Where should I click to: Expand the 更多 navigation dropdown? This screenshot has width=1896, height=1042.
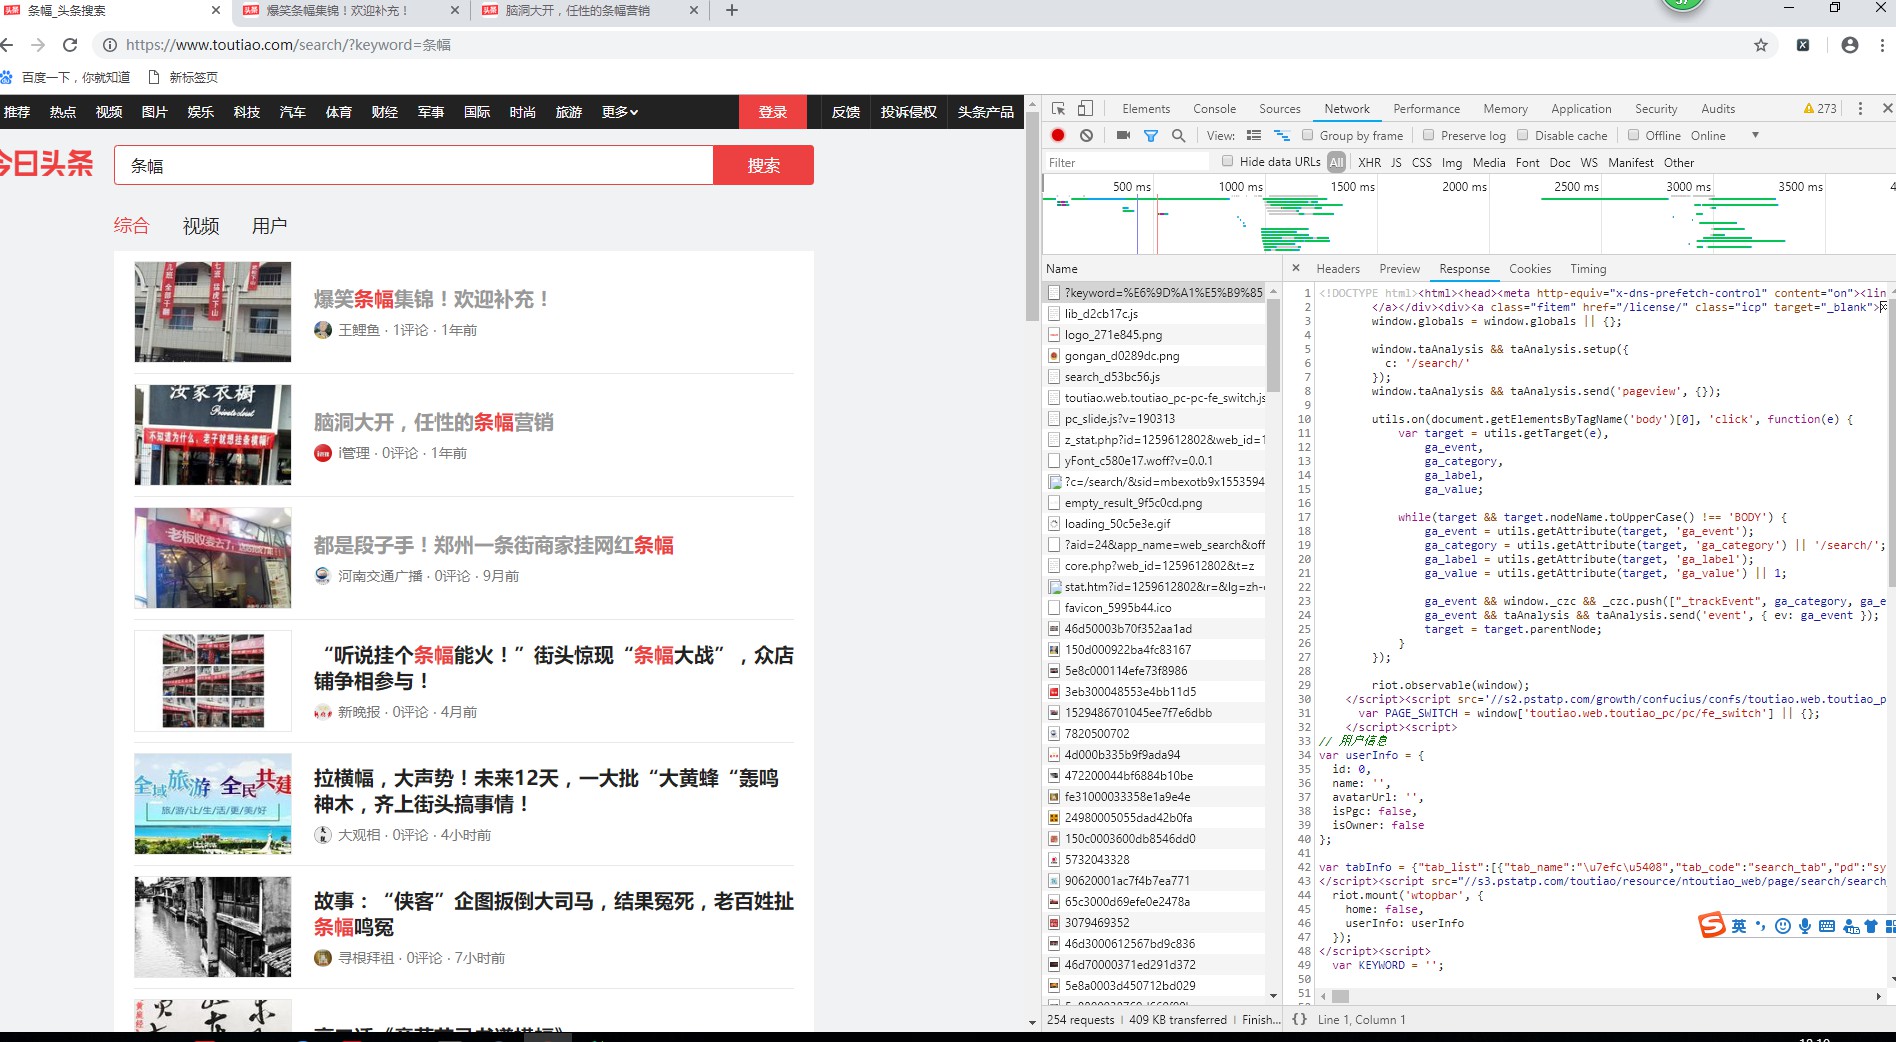(620, 112)
